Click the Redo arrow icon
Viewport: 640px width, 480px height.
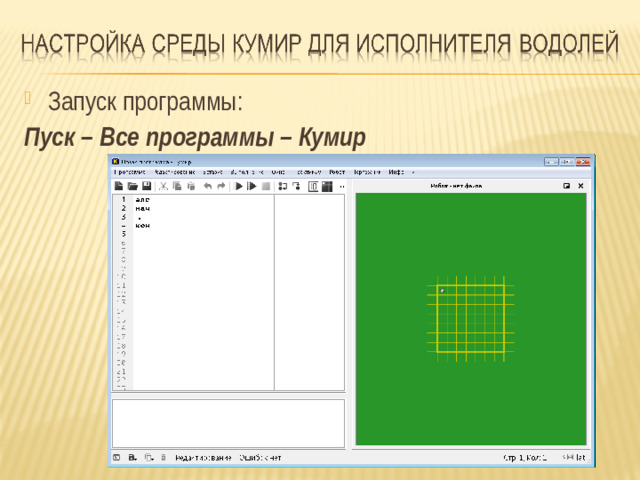click(x=221, y=186)
